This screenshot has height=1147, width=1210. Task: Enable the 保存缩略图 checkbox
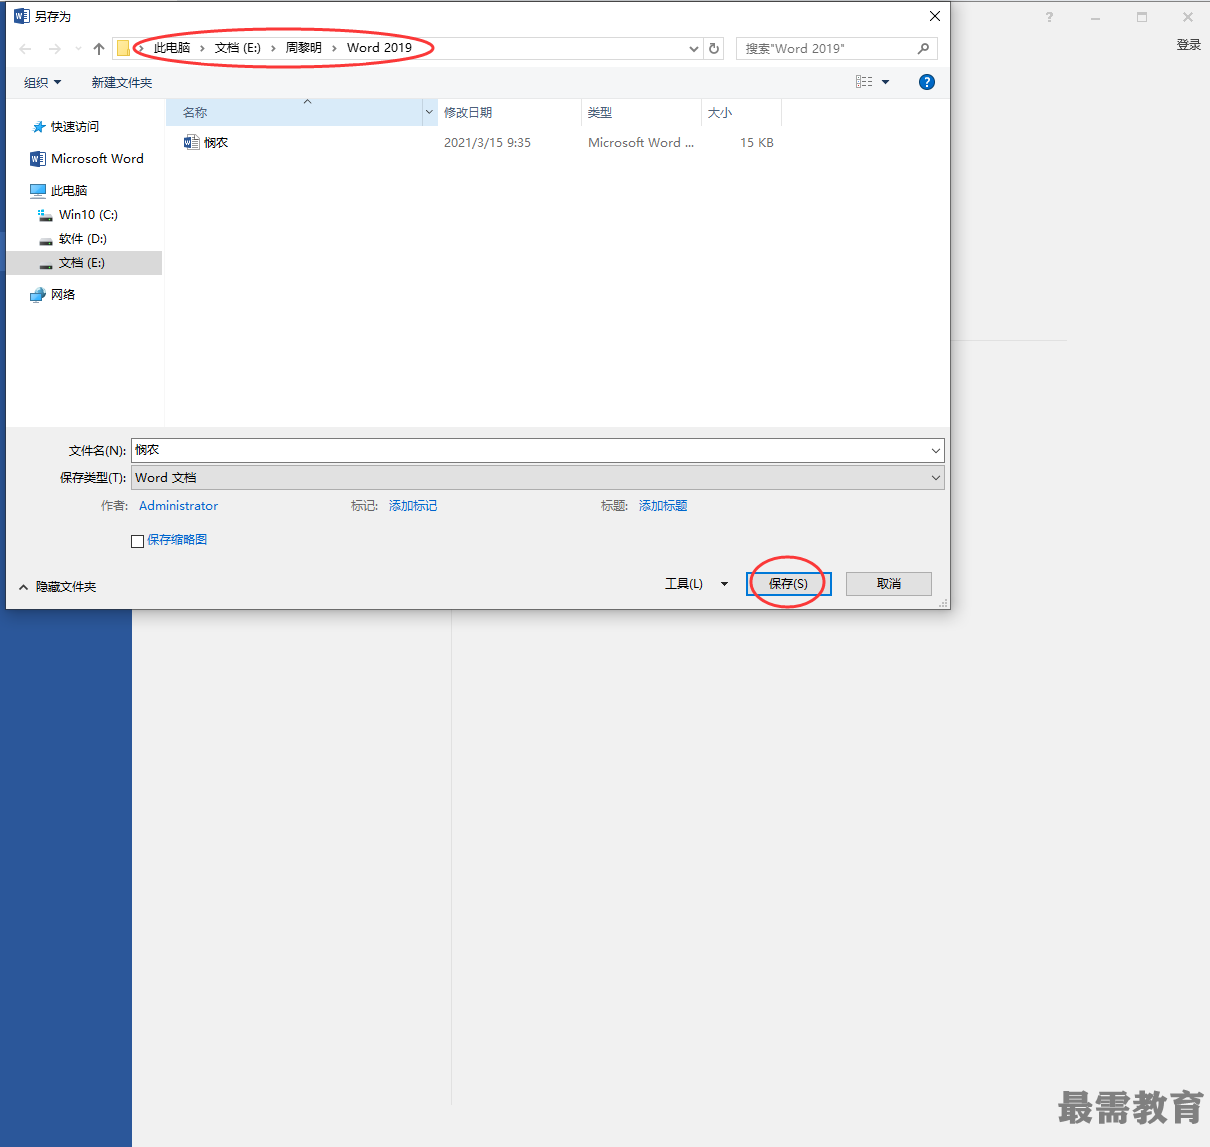click(x=138, y=541)
